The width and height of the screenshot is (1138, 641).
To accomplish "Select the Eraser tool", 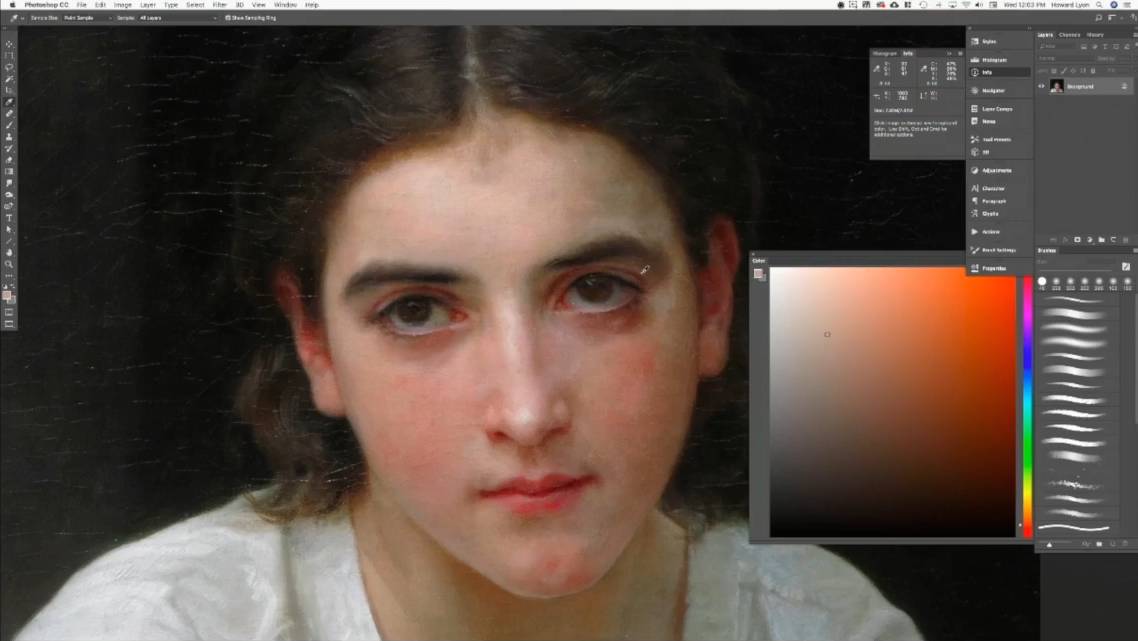I will [9, 160].
